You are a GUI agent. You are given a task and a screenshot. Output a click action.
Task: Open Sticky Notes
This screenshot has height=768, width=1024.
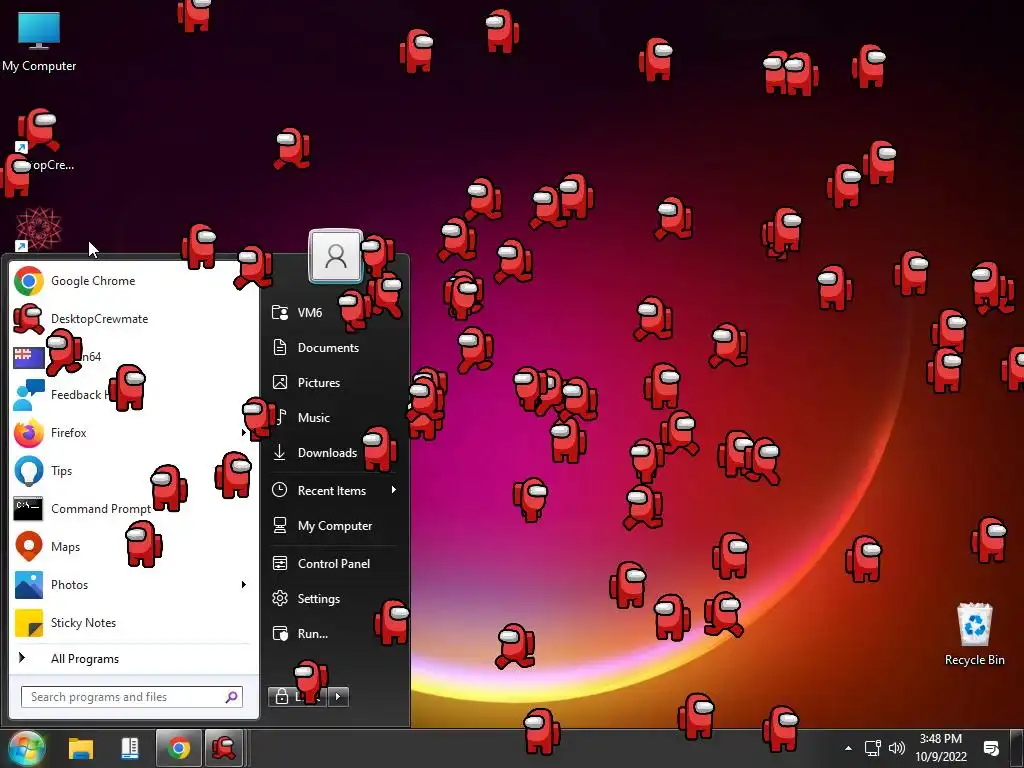tap(133, 622)
